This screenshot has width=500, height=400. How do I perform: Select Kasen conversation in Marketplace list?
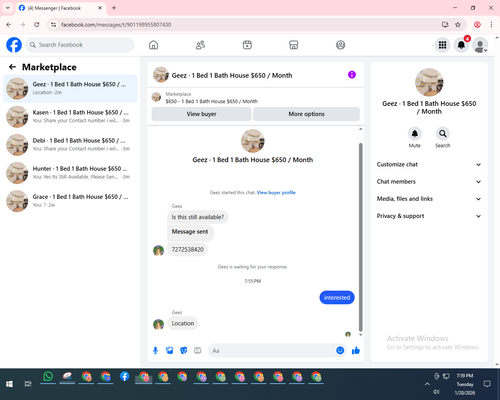pyautogui.click(x=70, y=116)
